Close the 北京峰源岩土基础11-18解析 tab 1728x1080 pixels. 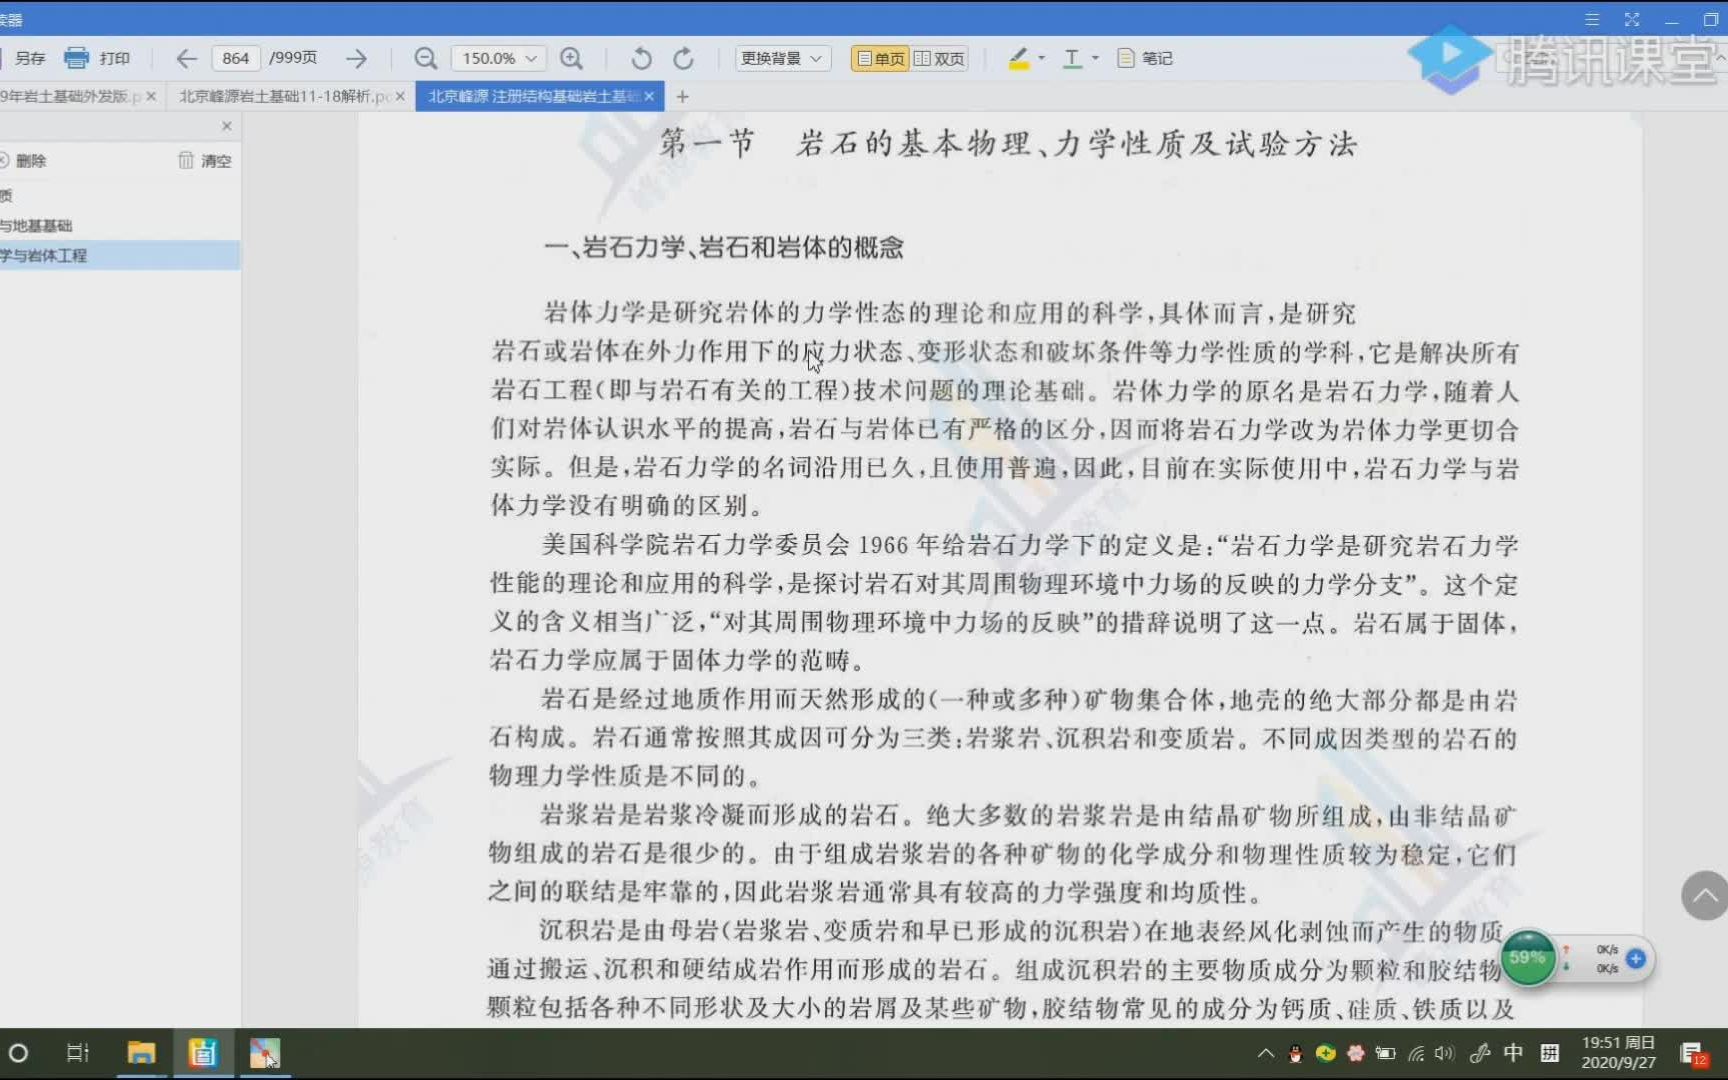tap(400, 96)
